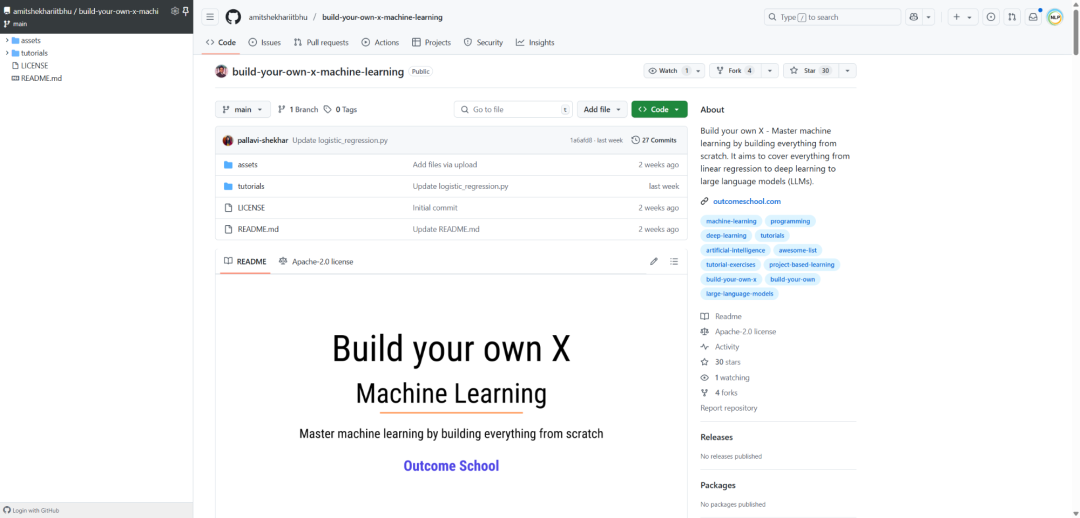This screenshot has width=1080, height=518.
Task: Expand the tutorials folder in Octotree
Action: click(x=7, y=53)
